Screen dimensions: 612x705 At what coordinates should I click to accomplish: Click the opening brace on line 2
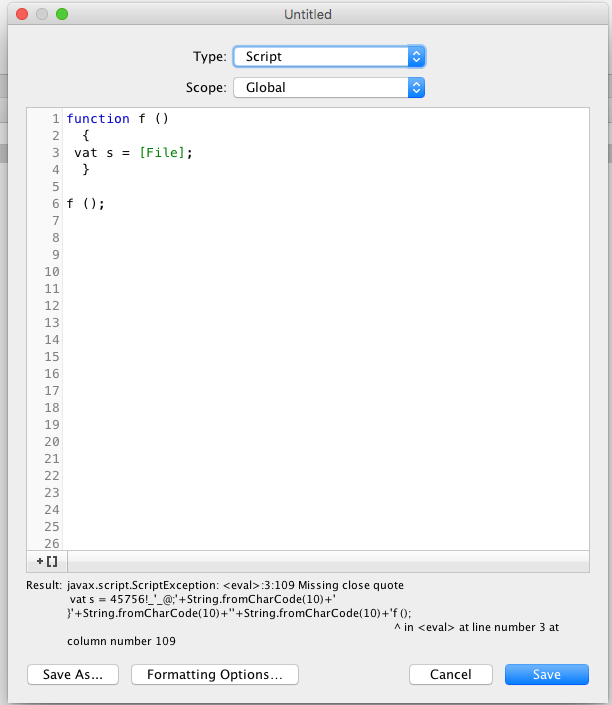click(86, 135)
